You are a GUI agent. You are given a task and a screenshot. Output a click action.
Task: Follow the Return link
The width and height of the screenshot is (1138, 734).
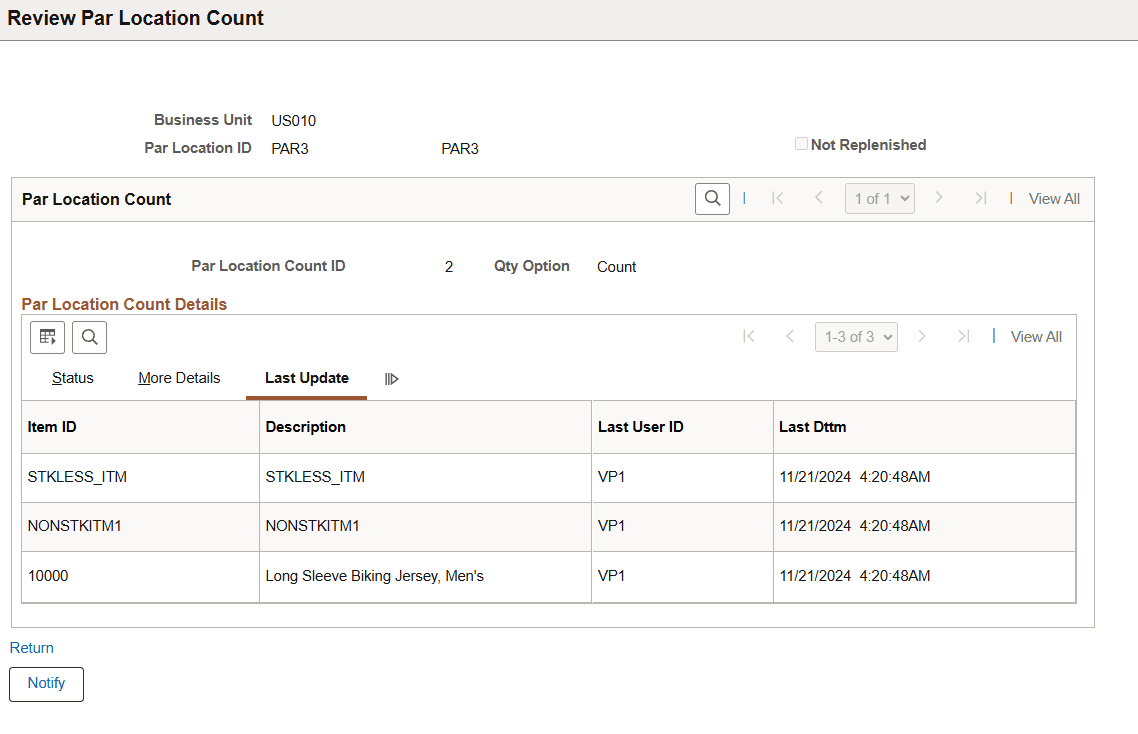click(31, 647)
